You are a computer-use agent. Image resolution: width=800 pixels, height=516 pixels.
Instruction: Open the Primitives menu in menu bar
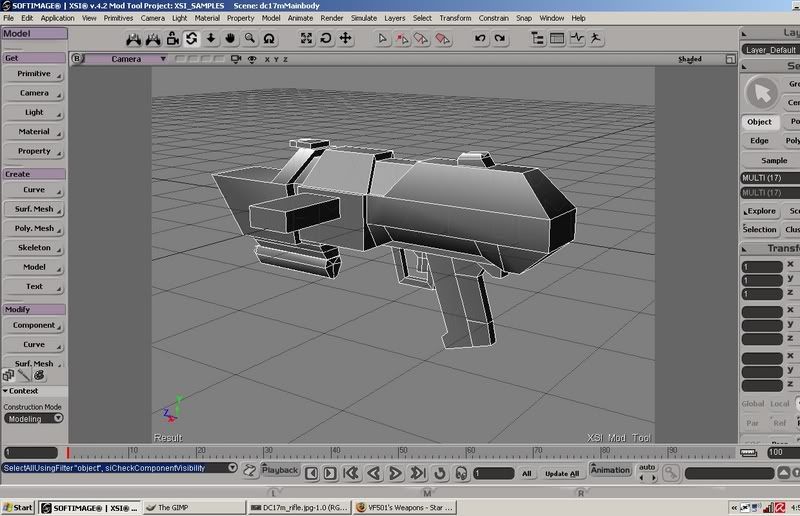[118, 18]
